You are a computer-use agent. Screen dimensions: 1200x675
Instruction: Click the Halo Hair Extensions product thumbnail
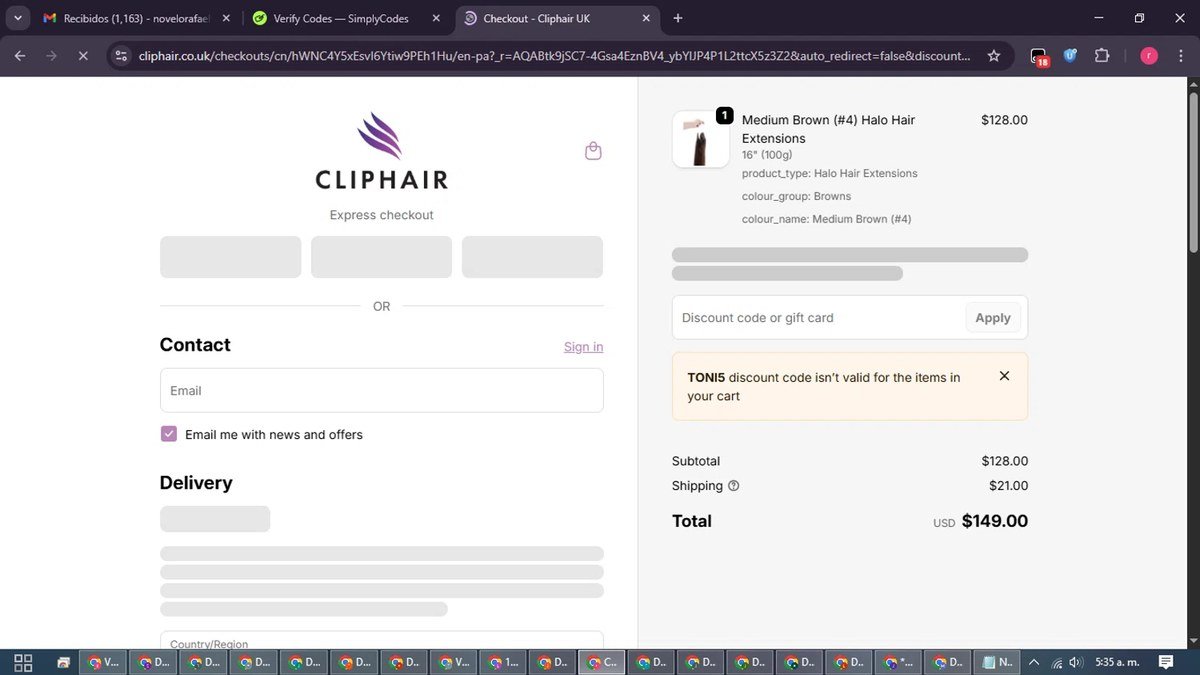pyautogui.click(x=701, y=139)
